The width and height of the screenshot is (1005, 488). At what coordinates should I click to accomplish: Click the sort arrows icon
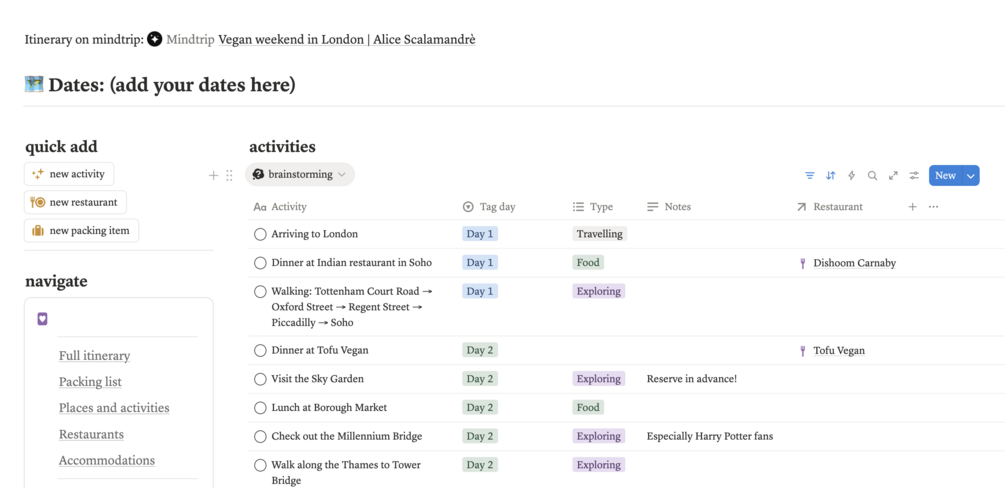pyautogui.click(x=830, y=175)
